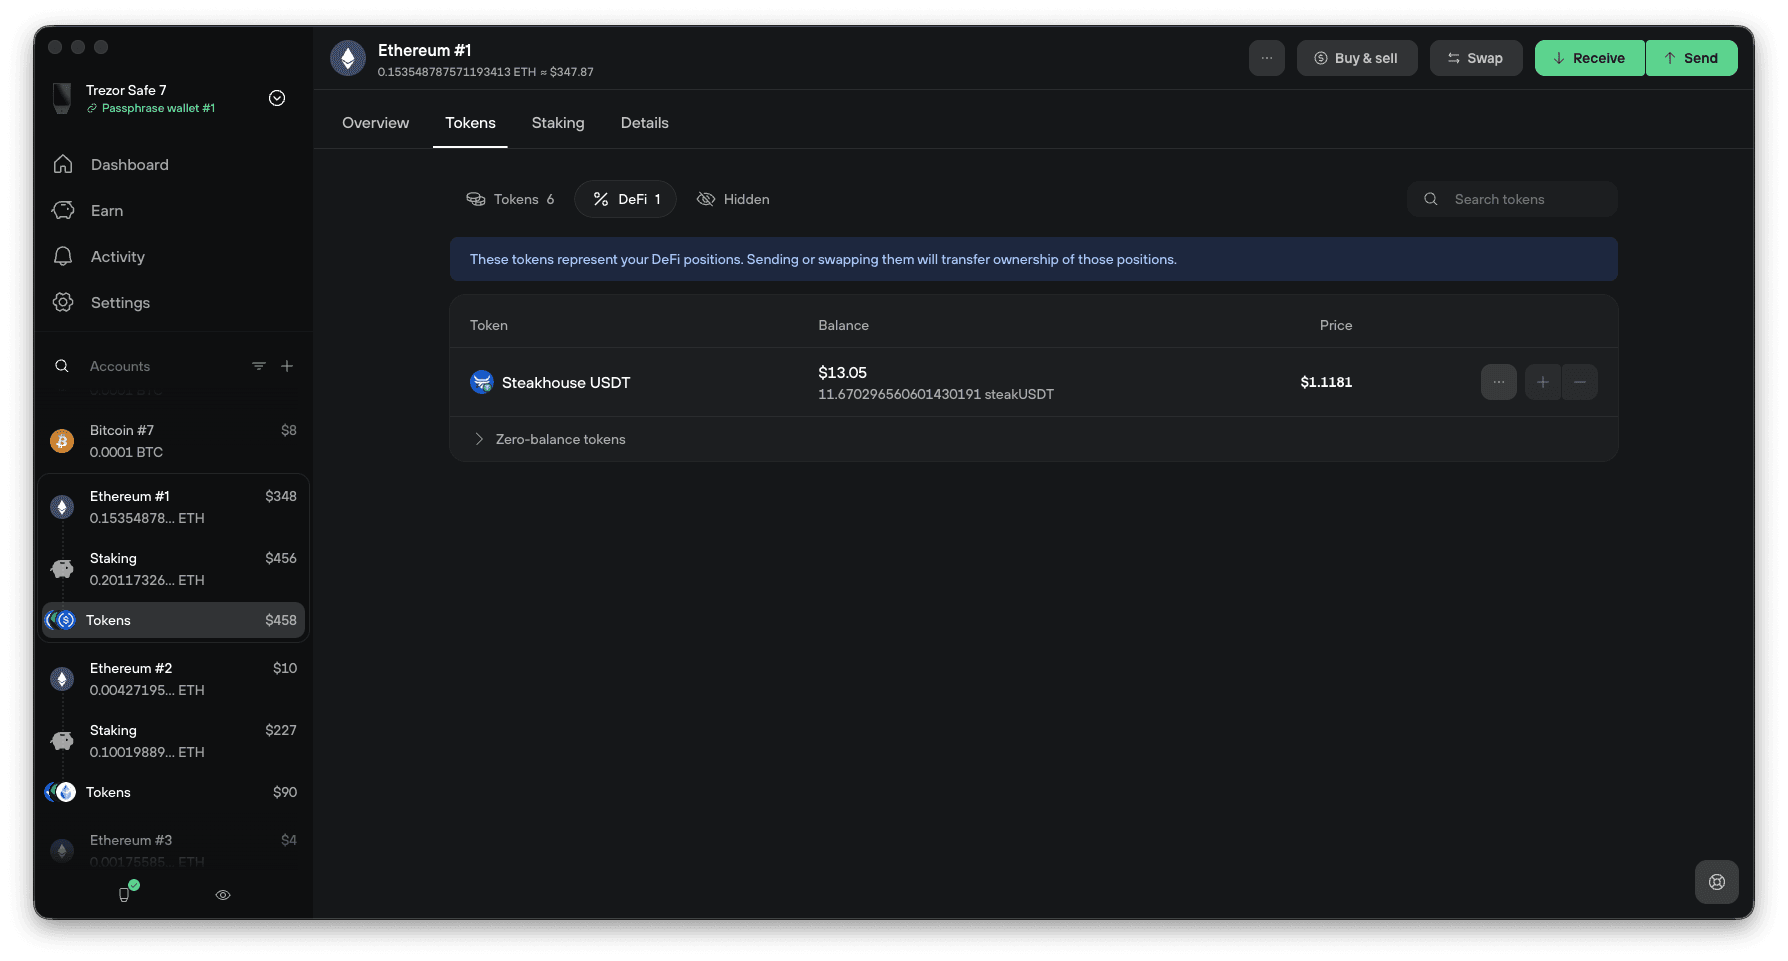Click the Trezor Safe 7 device image
The height and width of the screenshot is (961, 1788).
[62, 98]
